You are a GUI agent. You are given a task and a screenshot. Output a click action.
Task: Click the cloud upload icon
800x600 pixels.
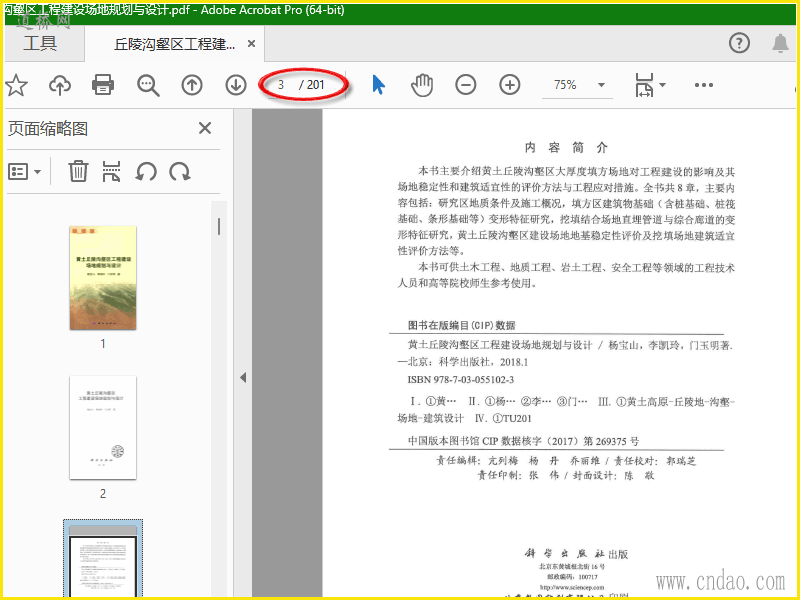point(60,85)
